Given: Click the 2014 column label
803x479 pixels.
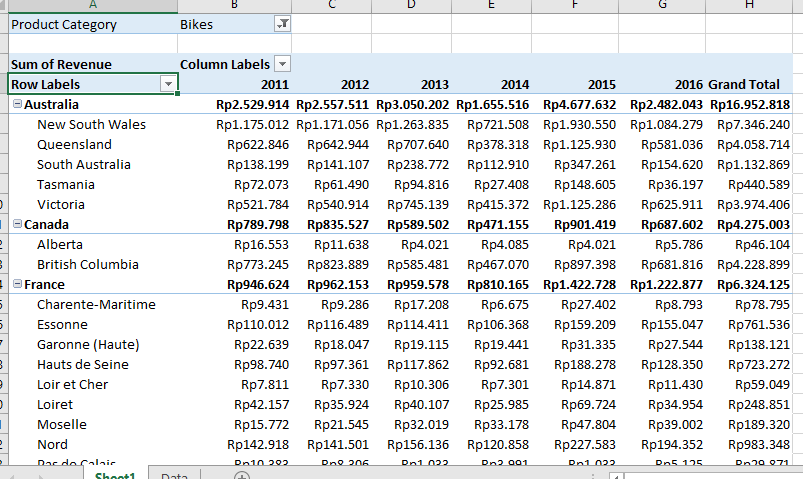Looking at the screenshot, I should tap(514, 84).
